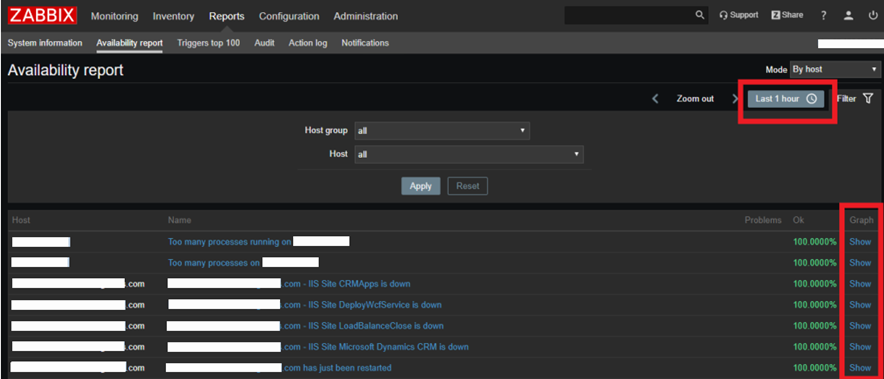Open the Administration menu
This screenshot has width=884, height=379.
click(365, 16)
